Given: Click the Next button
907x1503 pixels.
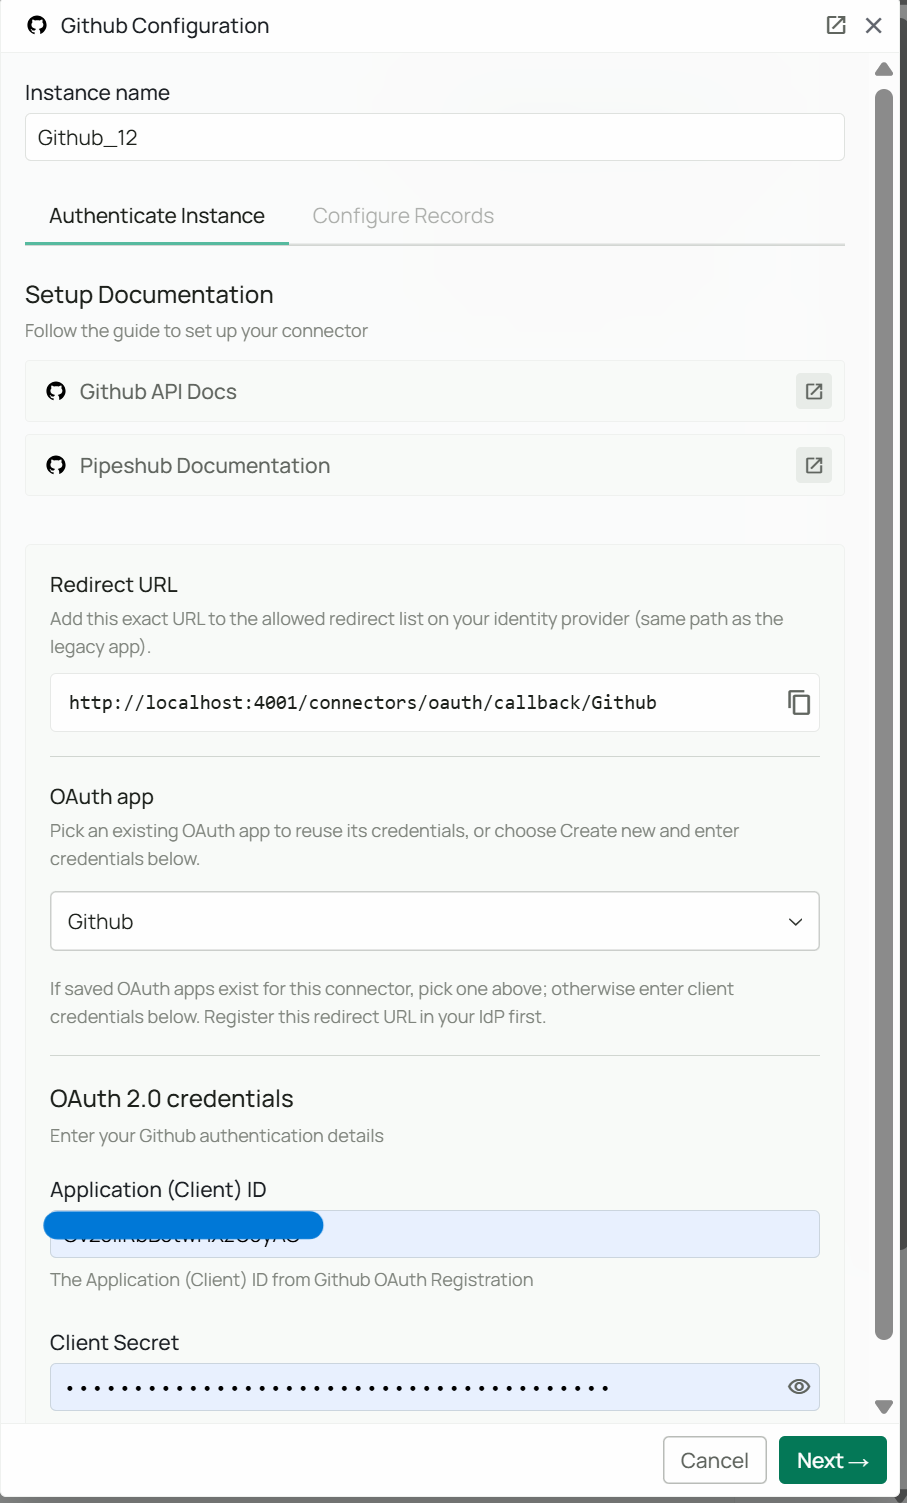Looking at the screenshot, I should pos(833,1460).
